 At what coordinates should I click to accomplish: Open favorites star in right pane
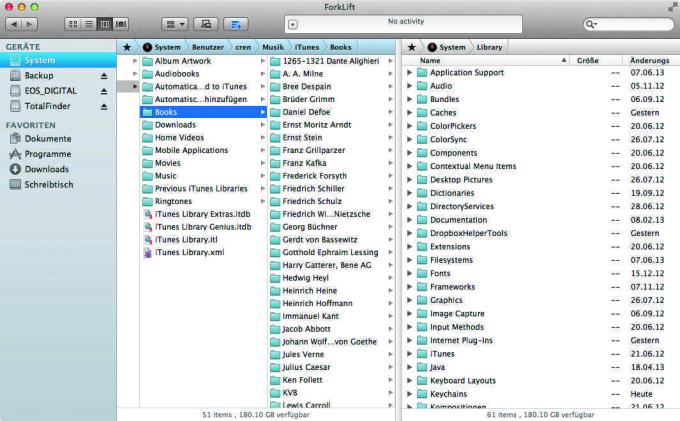[x=412, y=47]
